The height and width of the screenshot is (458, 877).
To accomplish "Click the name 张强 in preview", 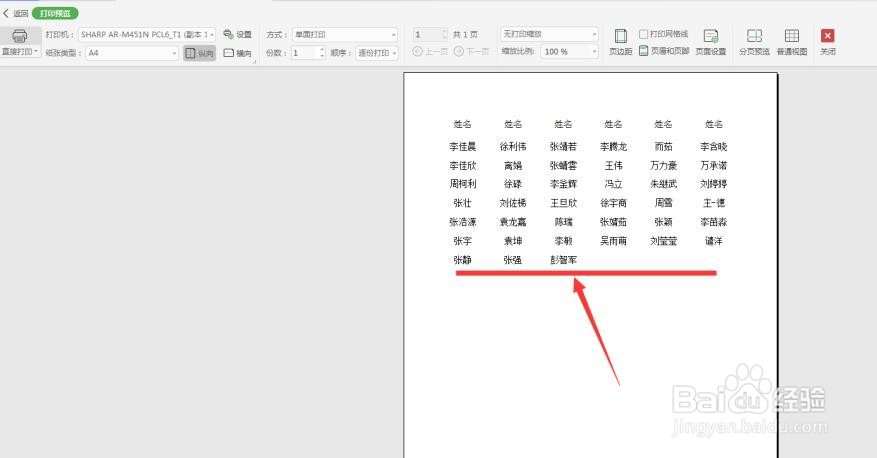I will (513, 260).
